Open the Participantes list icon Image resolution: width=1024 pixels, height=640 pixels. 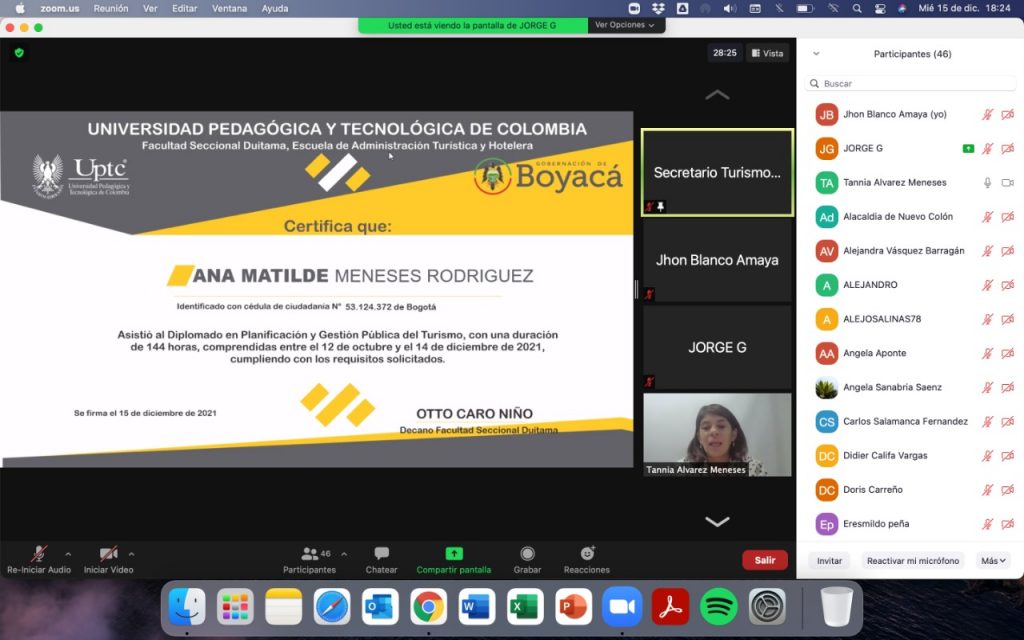click(309, 554)
